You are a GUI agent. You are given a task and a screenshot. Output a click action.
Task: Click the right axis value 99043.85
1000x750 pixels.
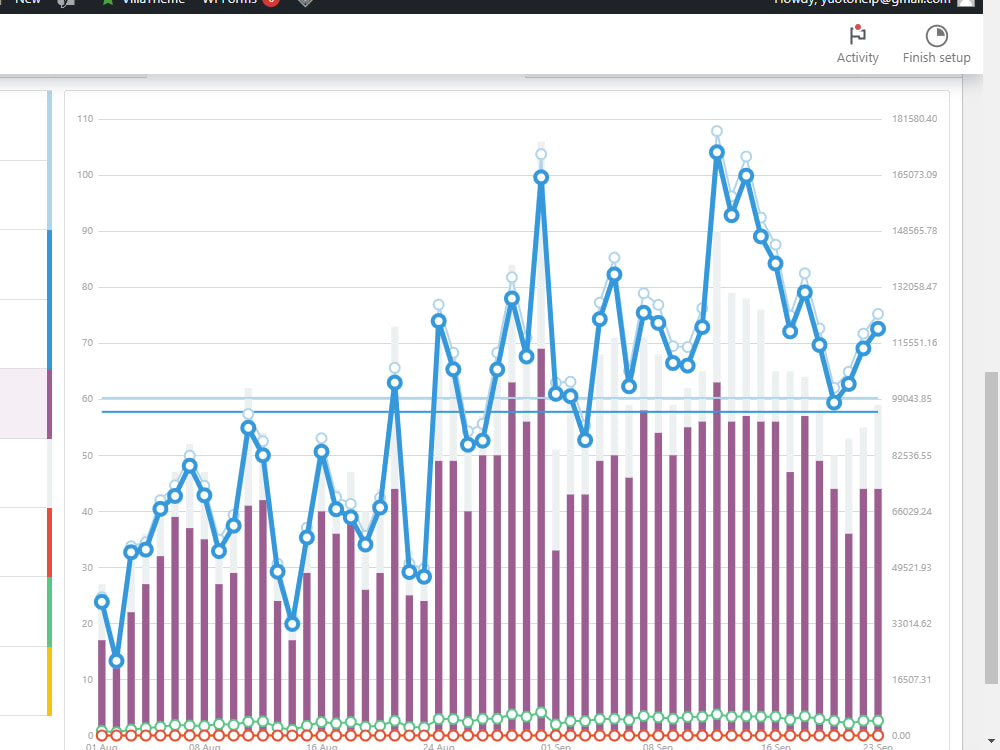click(912, 399)
